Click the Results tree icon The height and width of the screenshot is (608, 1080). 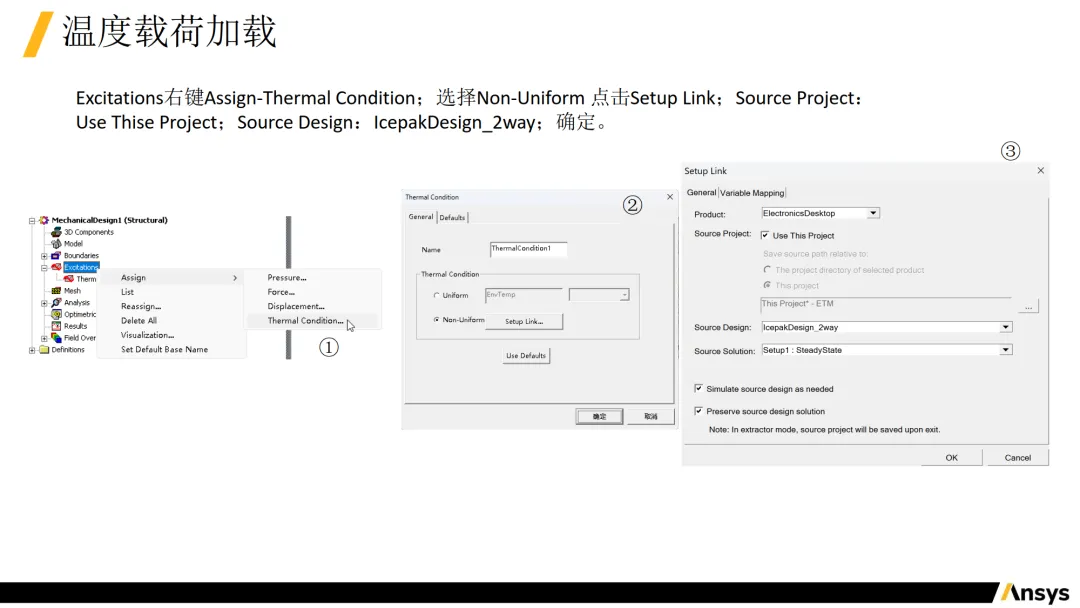(56, 326)
